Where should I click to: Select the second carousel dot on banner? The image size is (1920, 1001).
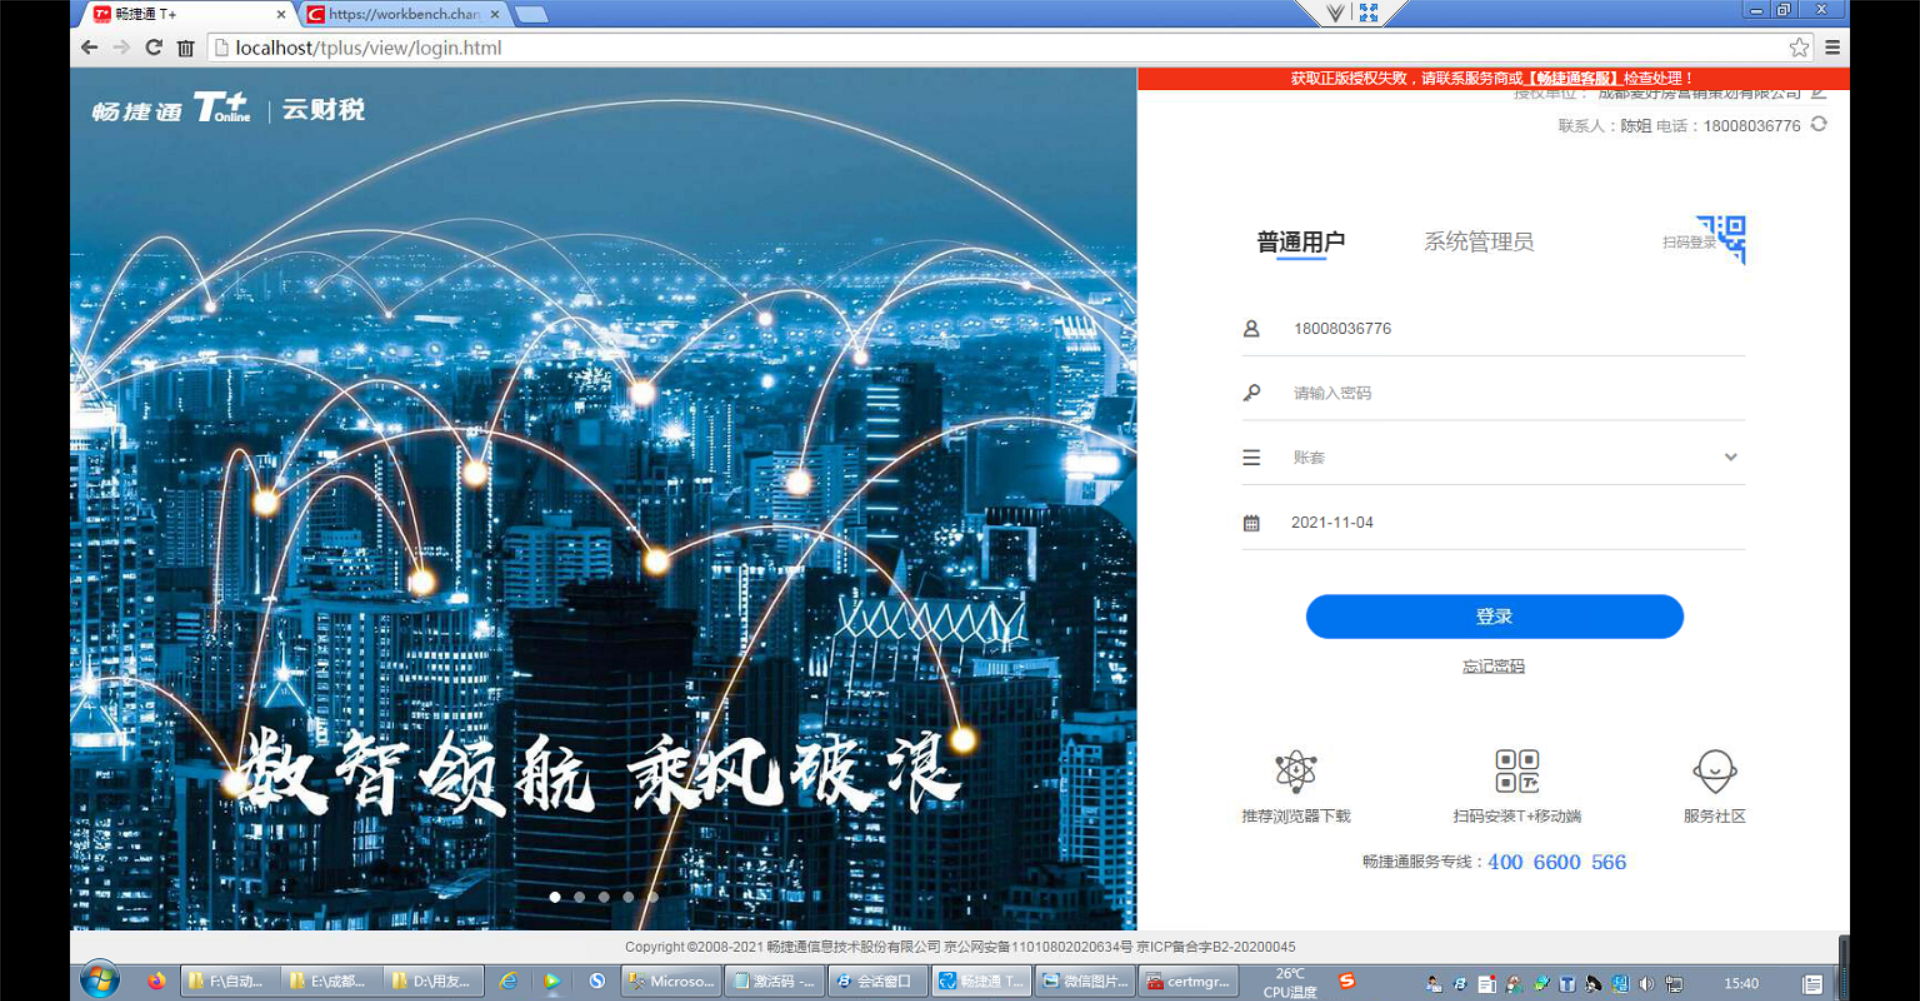coord(579,897)
